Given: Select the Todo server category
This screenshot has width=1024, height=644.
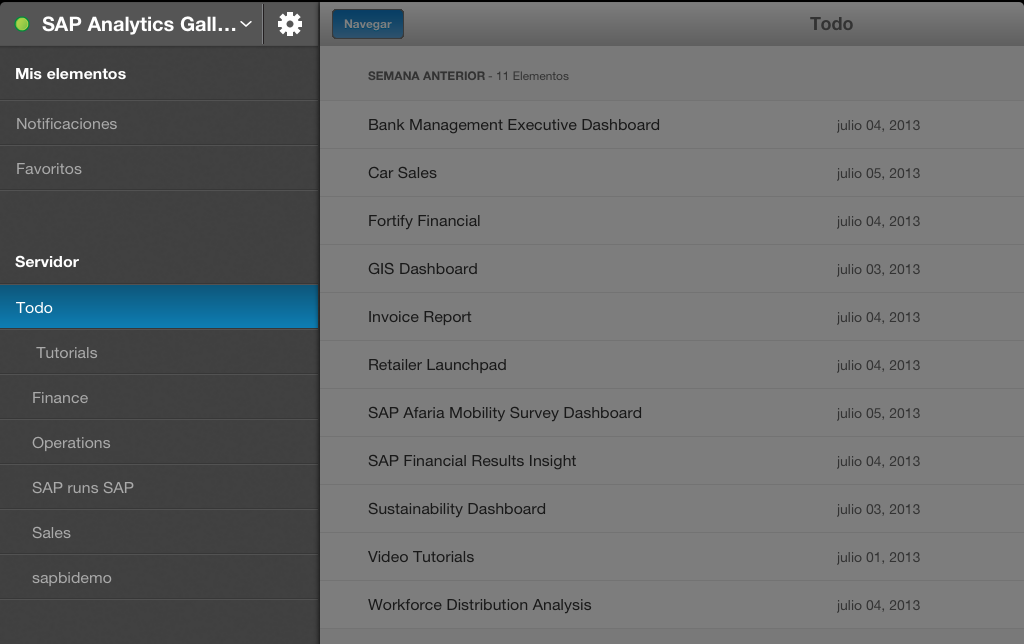Looking at the screenshot, I should pyautogui.click(x=34, y=308).
